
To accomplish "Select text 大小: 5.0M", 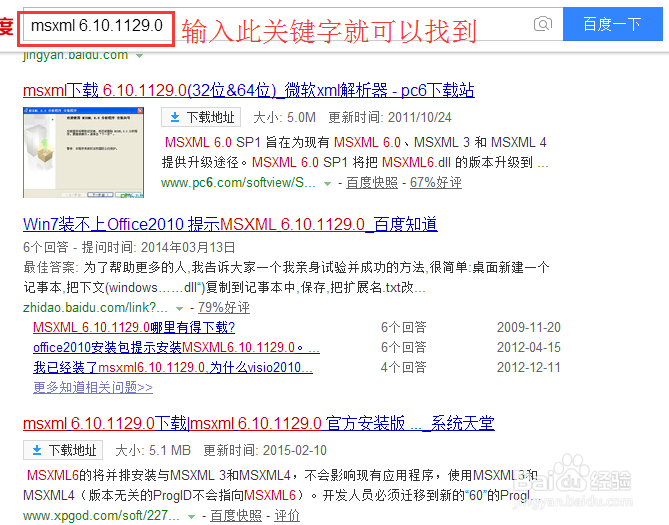I will point(285,117).
